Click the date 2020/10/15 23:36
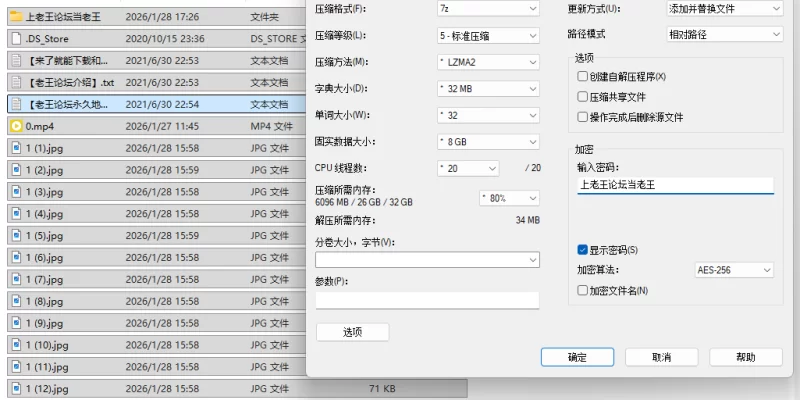This screenshot has height=400, width=800. pos(165,39)
